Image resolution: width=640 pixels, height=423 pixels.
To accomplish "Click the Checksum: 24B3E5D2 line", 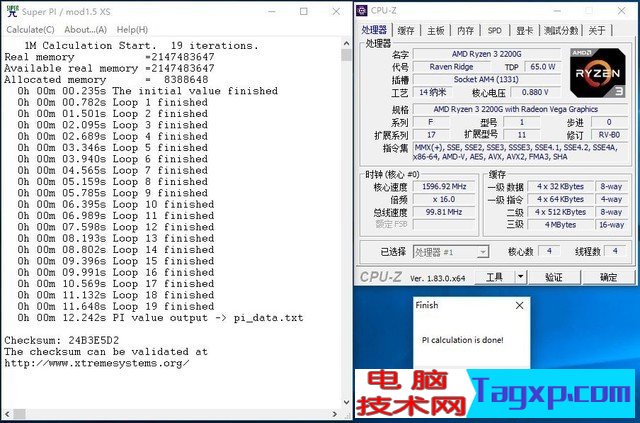I will click(62, 340).
